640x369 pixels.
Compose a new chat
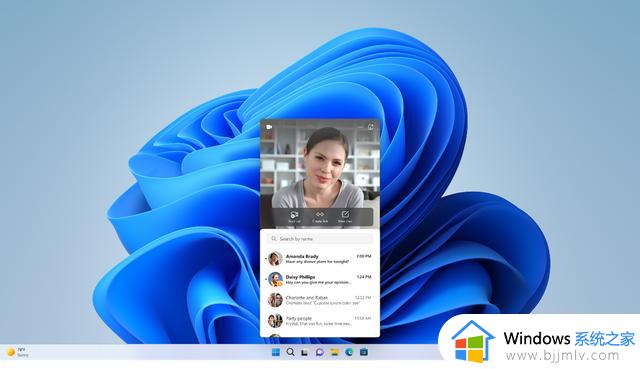coord(345,217)
